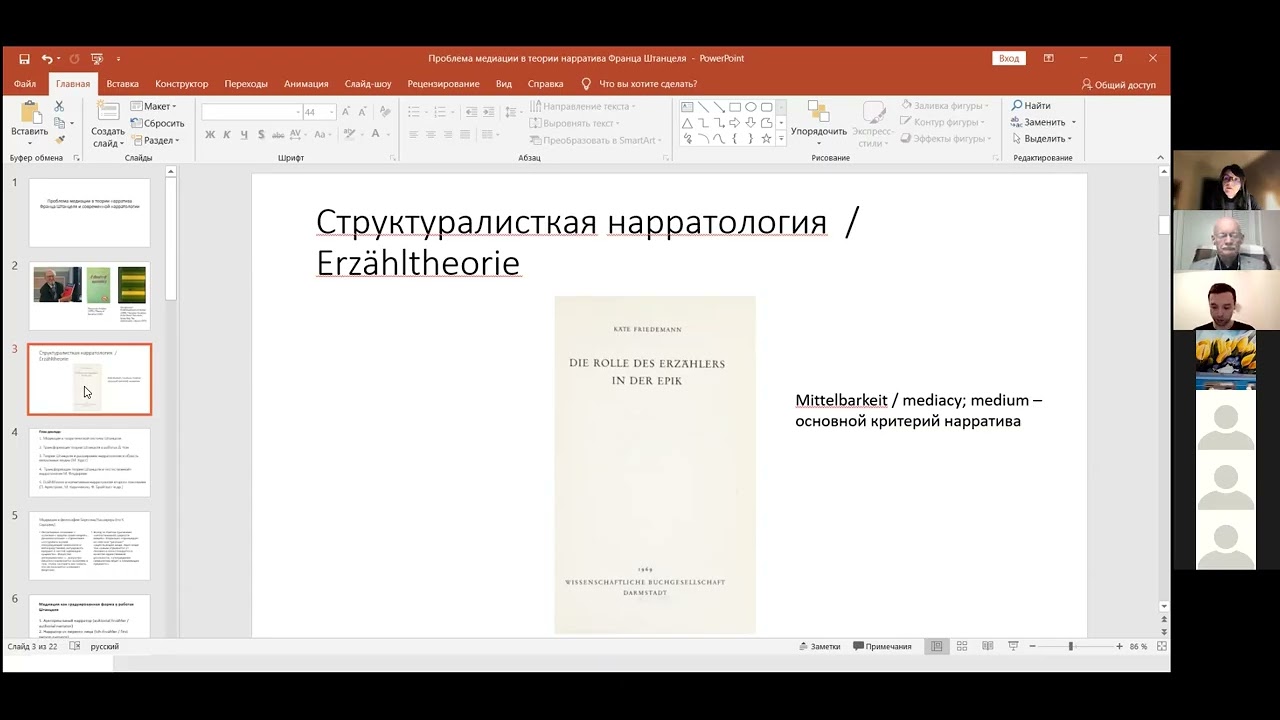Pick the block right arrow shape
The image size is (1280, 720).
tap(735, 123)
